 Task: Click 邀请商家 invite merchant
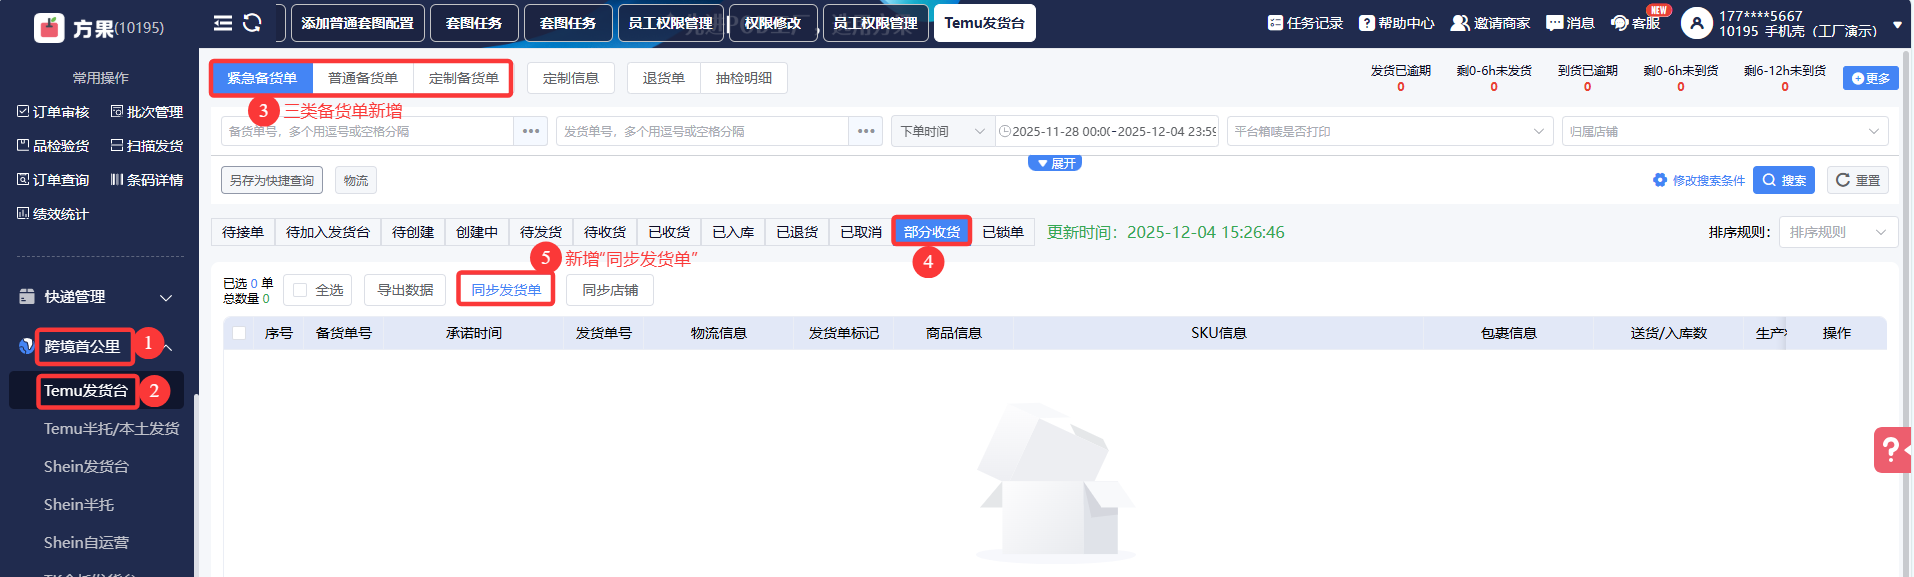click(1490, 23)
